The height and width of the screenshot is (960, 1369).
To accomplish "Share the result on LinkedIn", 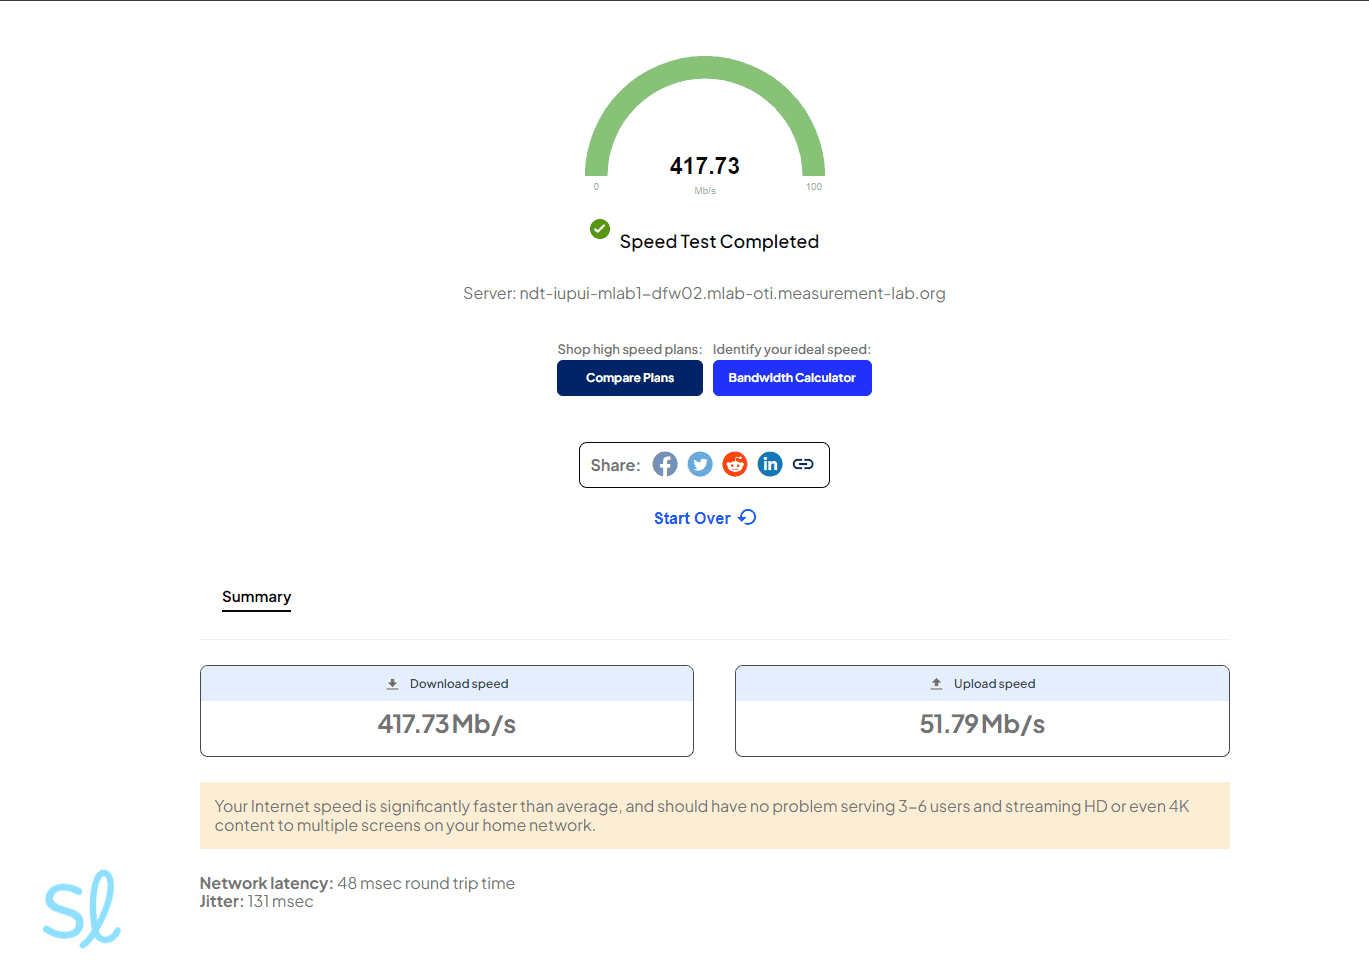I will pos(770,464).
